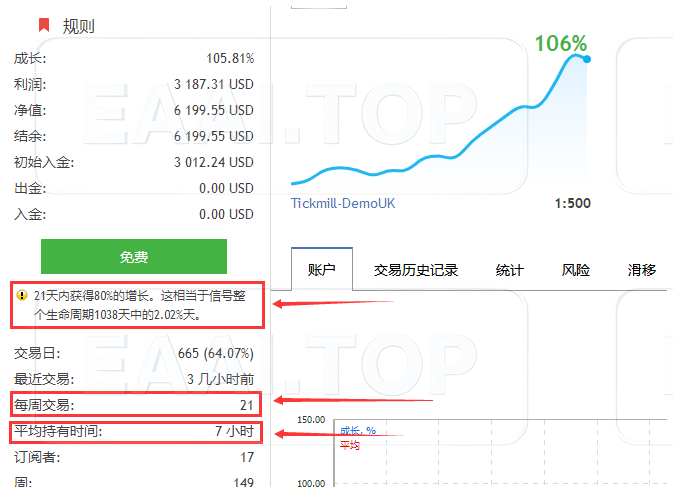
Task: Click the 平均持有时间 row
Action: (134, 432)
